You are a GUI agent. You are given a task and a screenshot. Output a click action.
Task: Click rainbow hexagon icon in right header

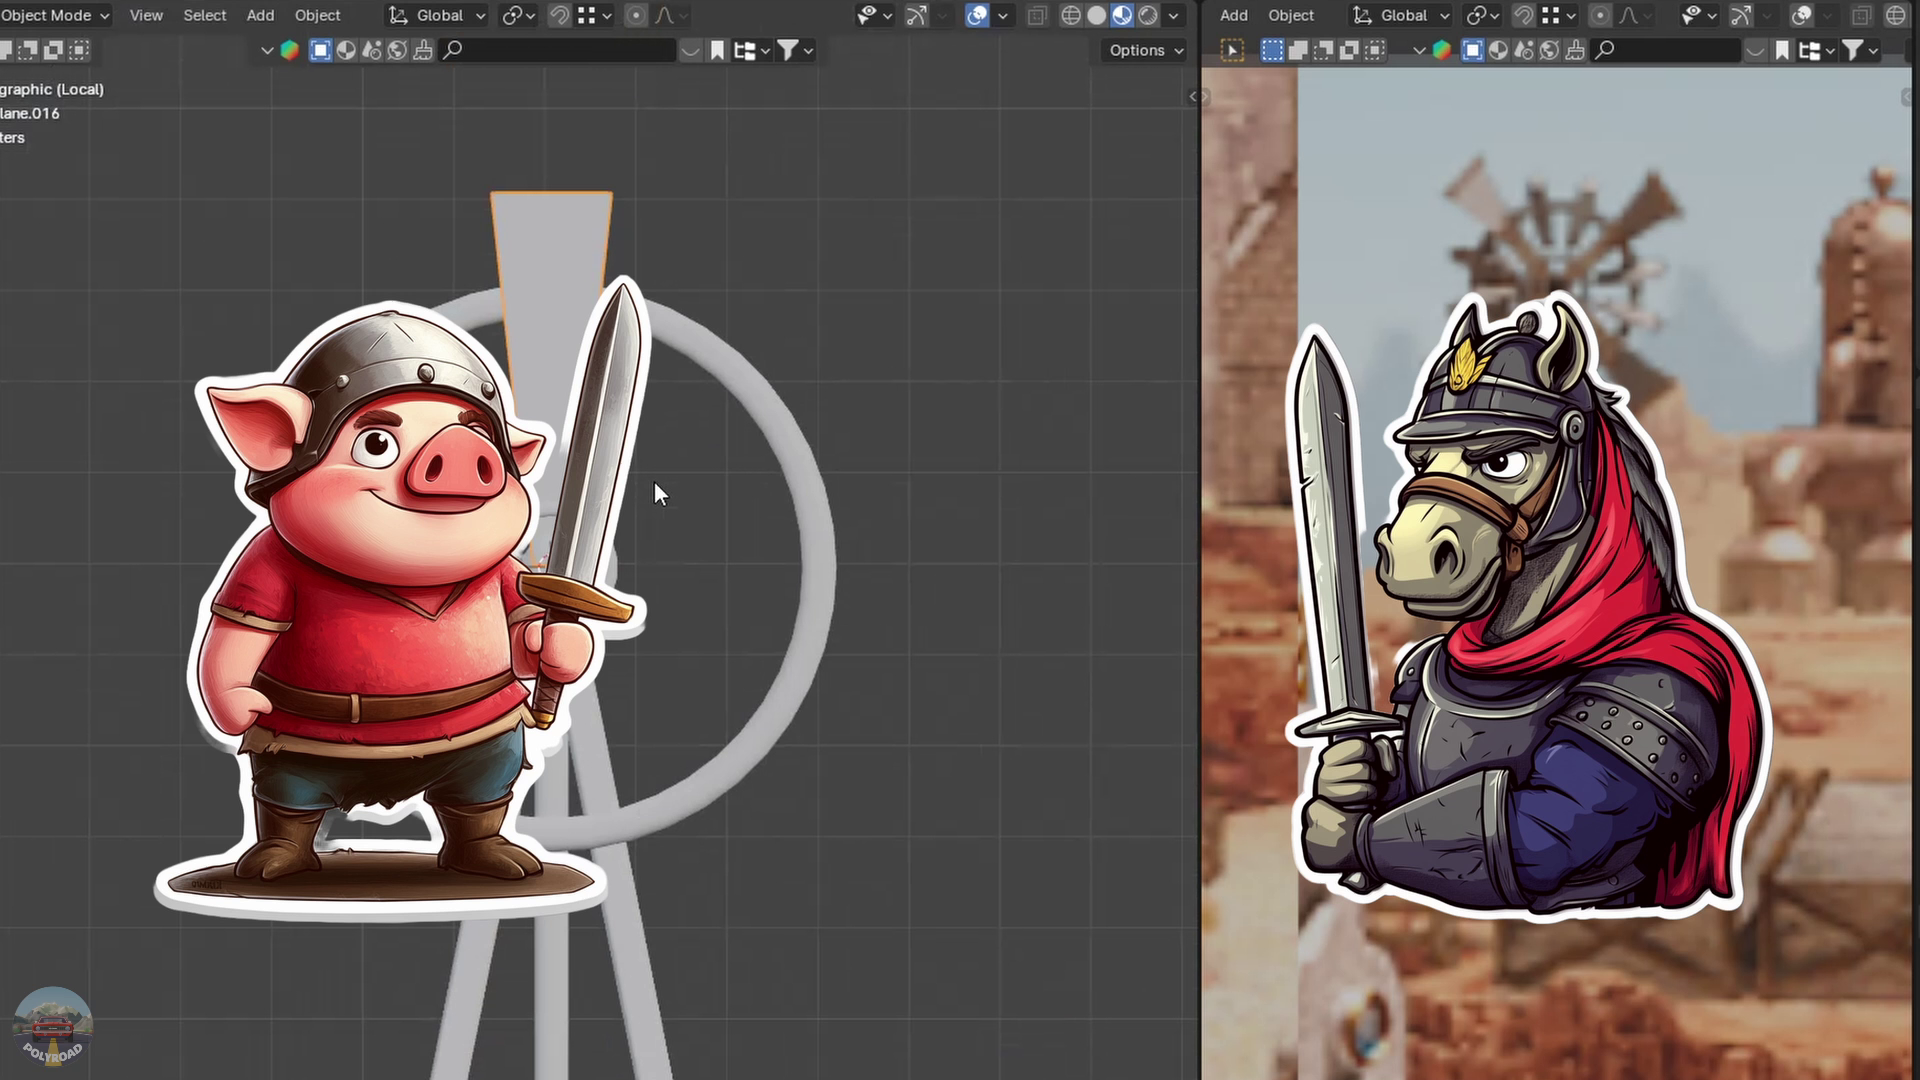point(1442,50)
